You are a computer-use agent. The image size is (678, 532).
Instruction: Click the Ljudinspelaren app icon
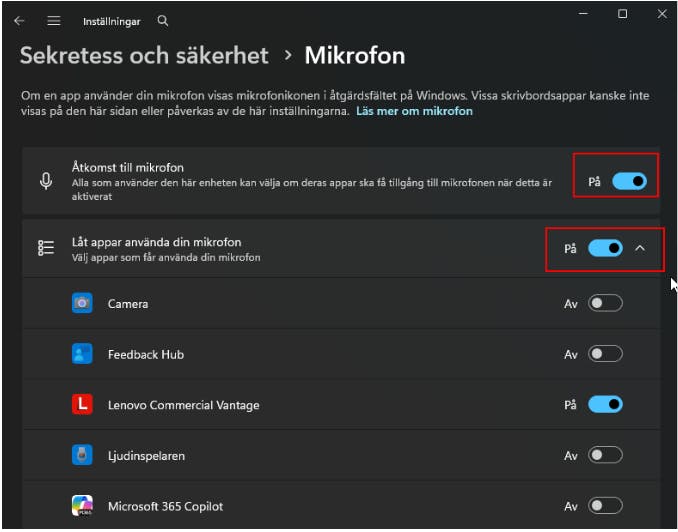[82, 456]
